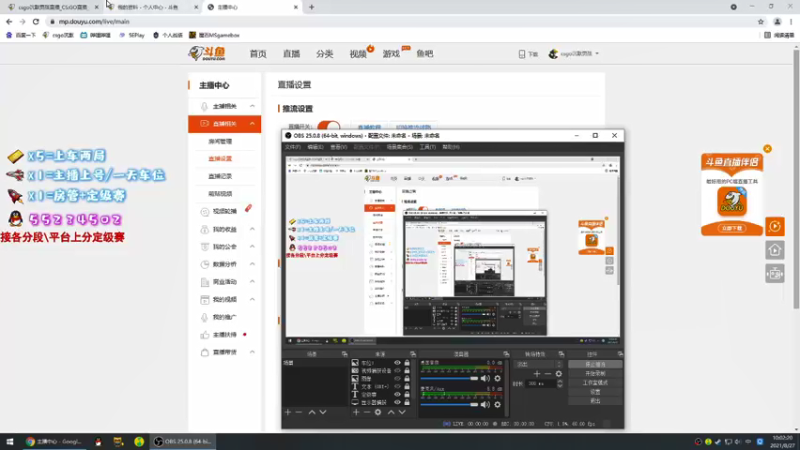The image size is (800, 450).
Task: Move the scene up with the arrow
Action: (x=312, y=412)
